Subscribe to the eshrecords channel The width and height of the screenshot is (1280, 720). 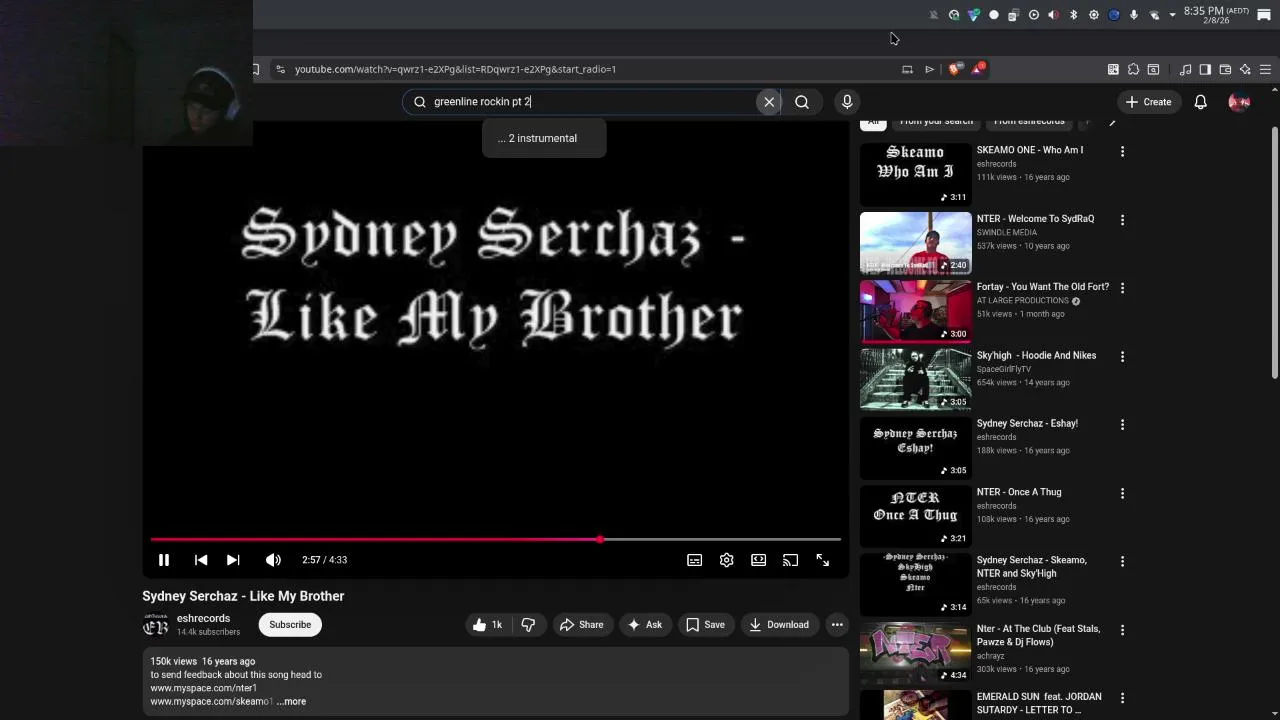tap(290, 625)
